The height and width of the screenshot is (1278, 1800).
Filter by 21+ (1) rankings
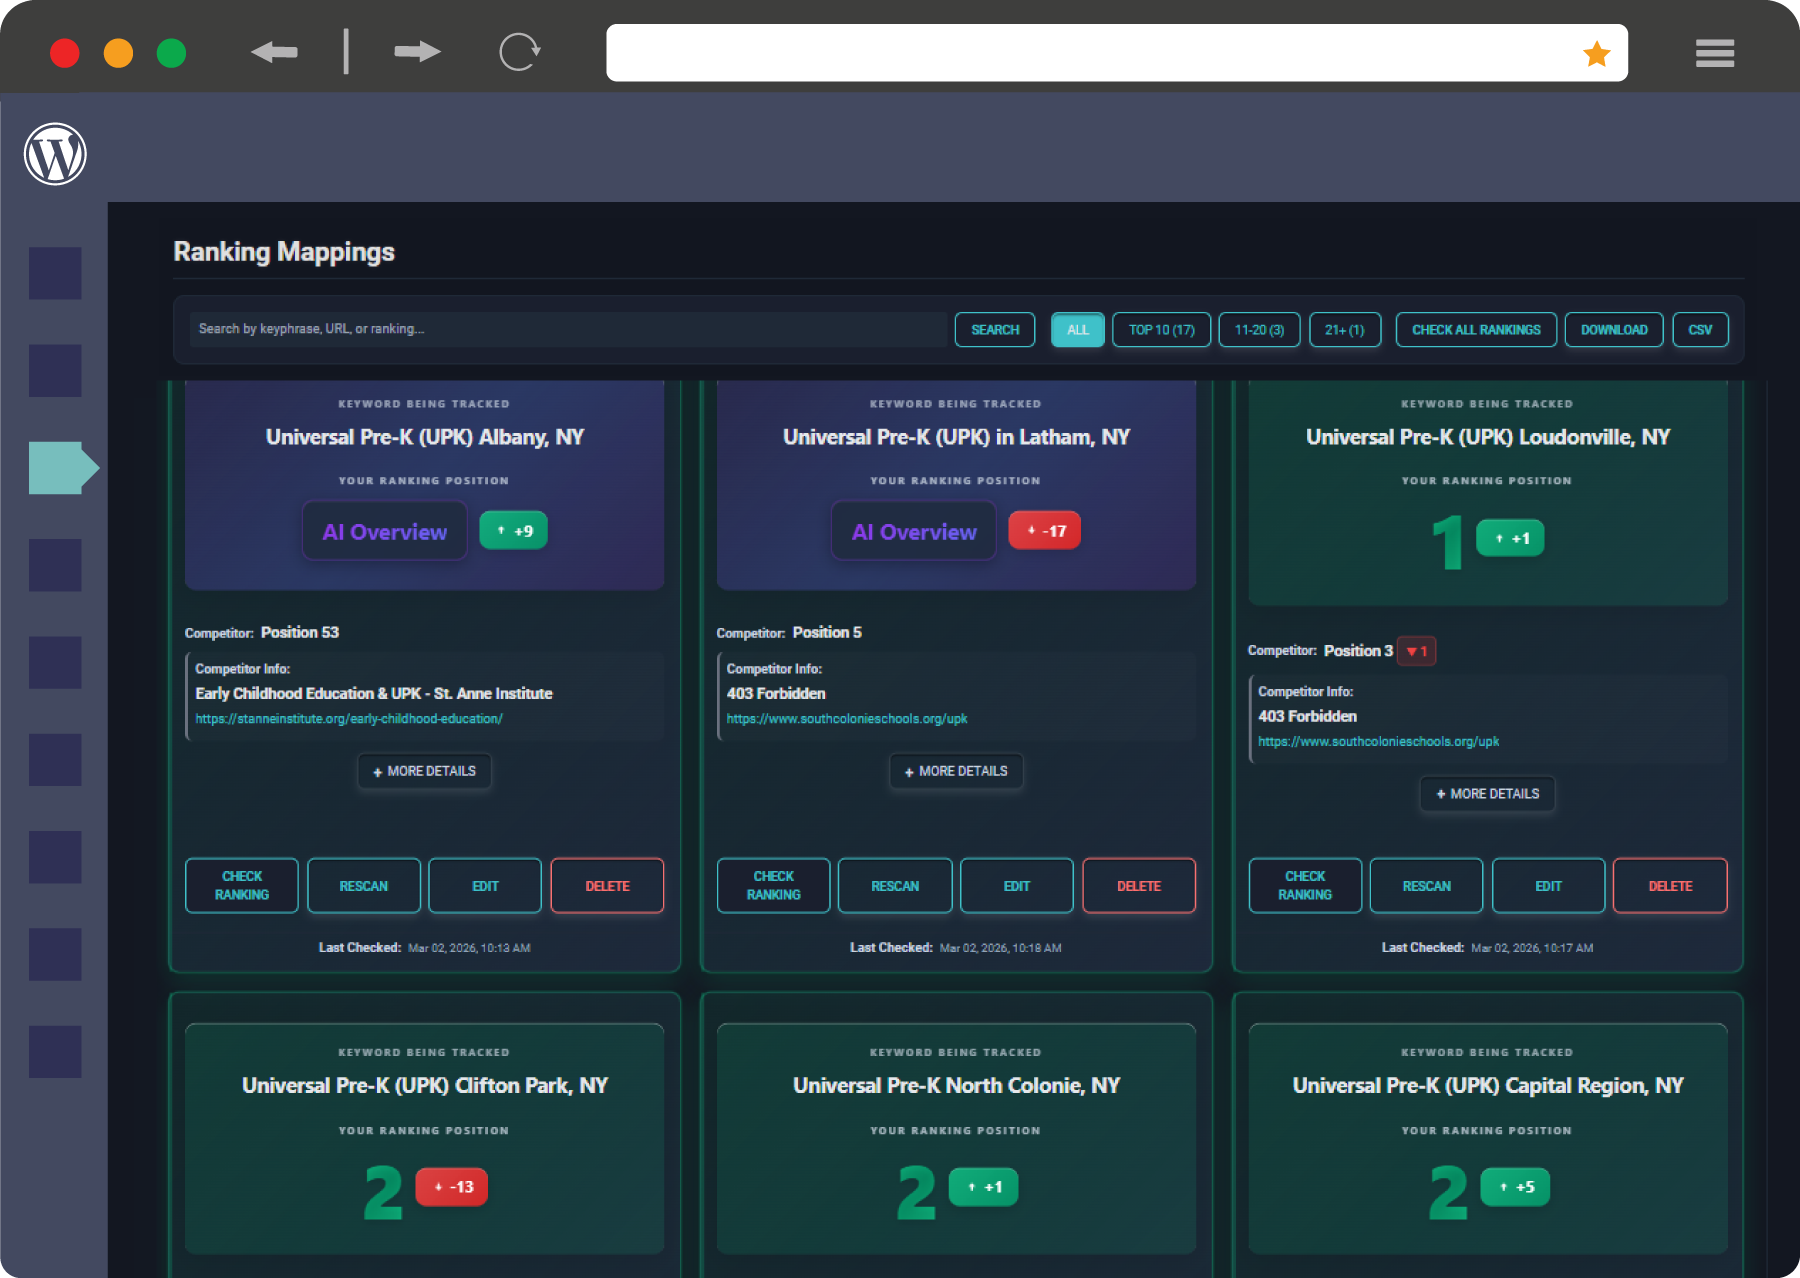(x=1344, y=330)
